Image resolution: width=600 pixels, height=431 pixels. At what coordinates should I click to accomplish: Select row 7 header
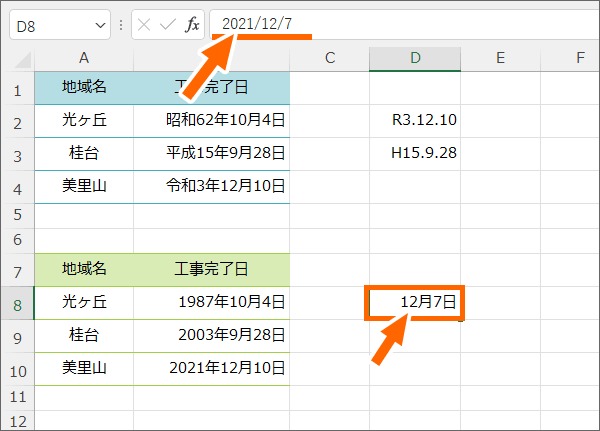[18, 270]
